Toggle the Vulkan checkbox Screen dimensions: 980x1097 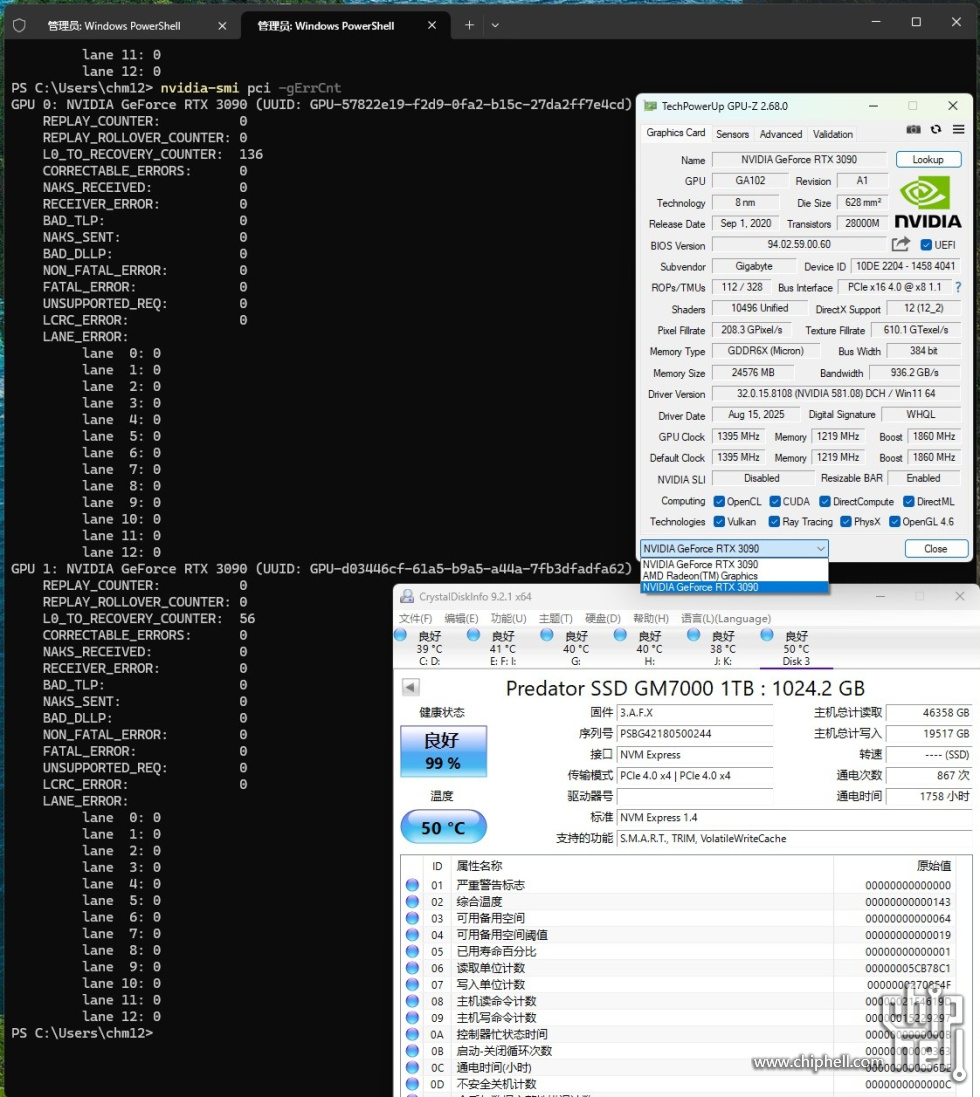(x=719, y=522)
